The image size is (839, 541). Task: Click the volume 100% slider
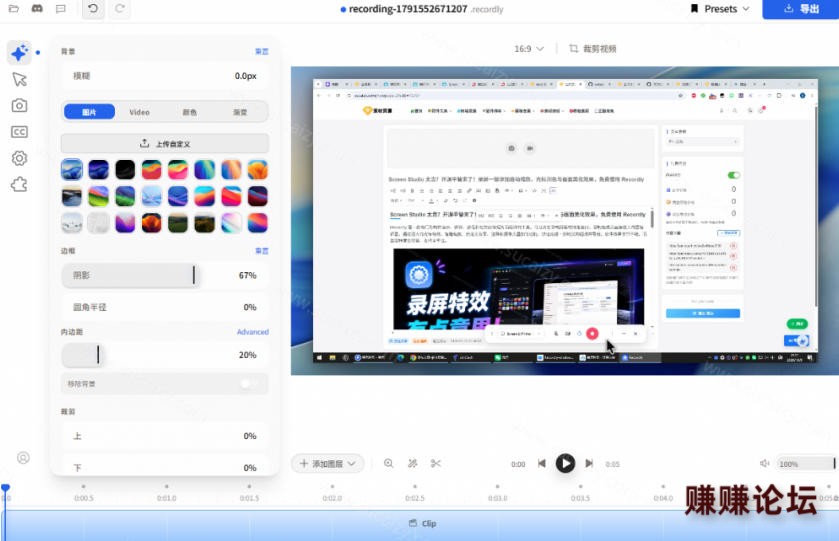[x=805, y=463]
